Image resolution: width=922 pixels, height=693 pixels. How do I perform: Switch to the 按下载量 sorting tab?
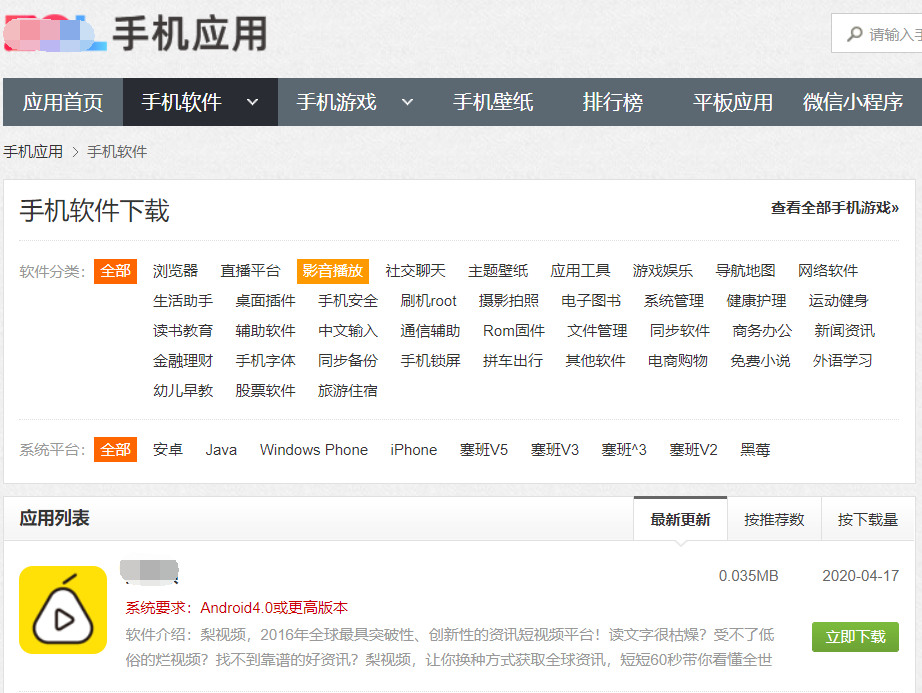[x=869, y=518]
